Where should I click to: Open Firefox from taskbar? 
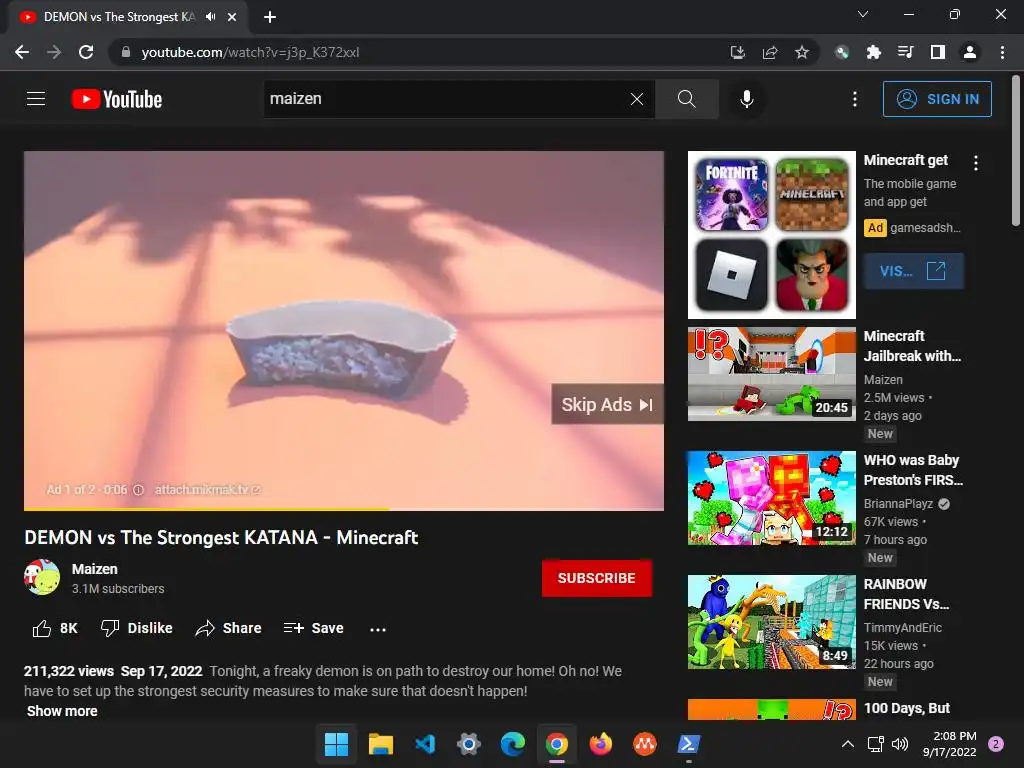click(600, 744)
